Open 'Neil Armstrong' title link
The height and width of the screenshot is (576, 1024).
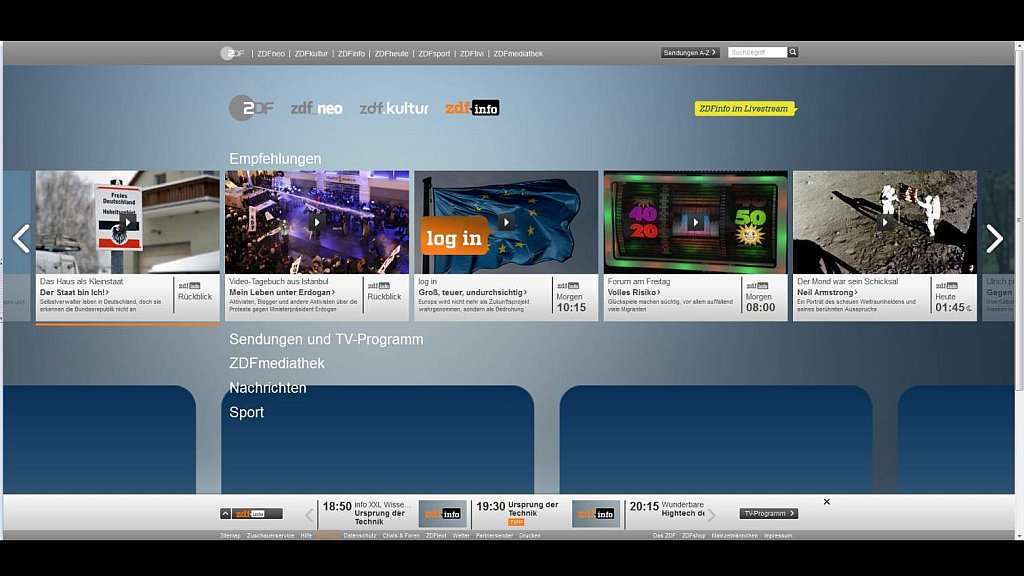(827, 293)
